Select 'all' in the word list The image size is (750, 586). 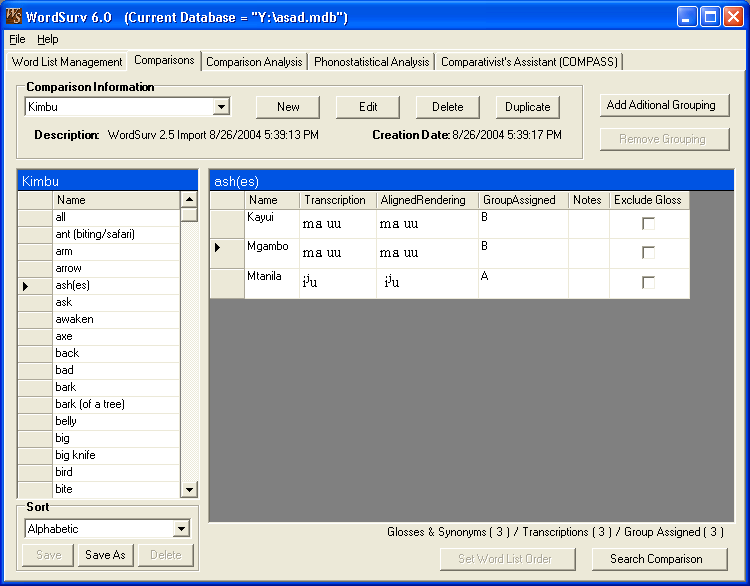point(116,217)
